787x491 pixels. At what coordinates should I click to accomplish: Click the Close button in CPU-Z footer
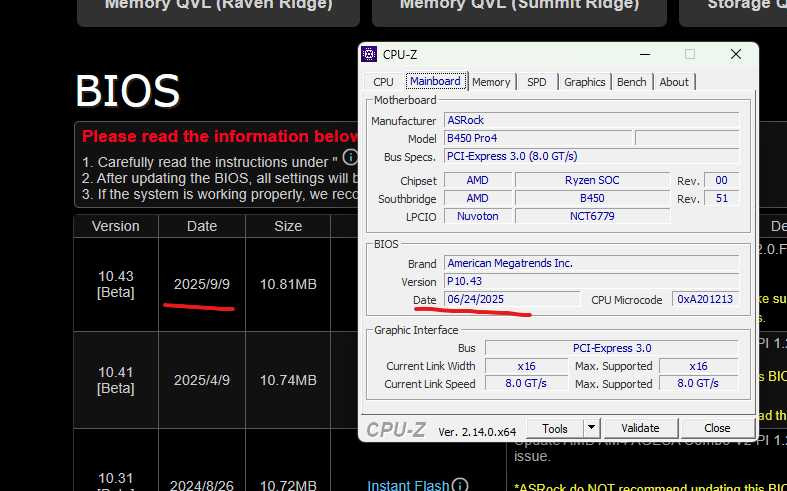[717, 428]
